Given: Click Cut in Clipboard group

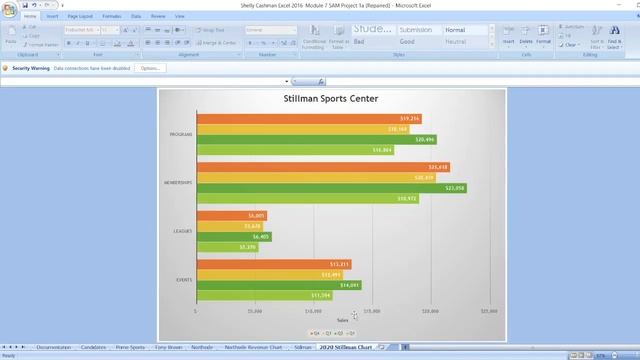Looking at the screenshot, I should 29,27.
